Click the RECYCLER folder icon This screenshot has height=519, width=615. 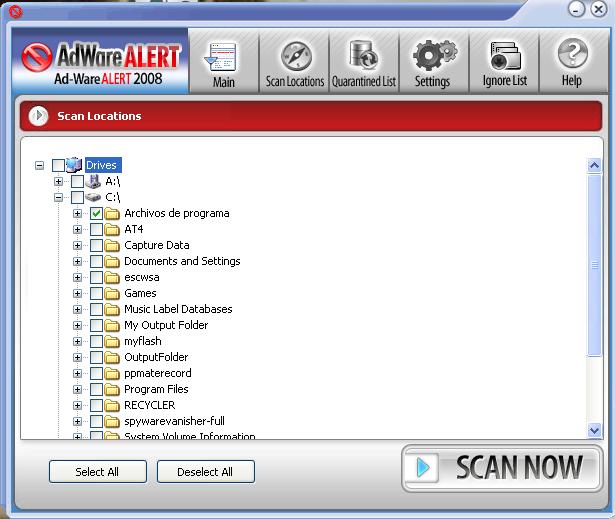112,405
